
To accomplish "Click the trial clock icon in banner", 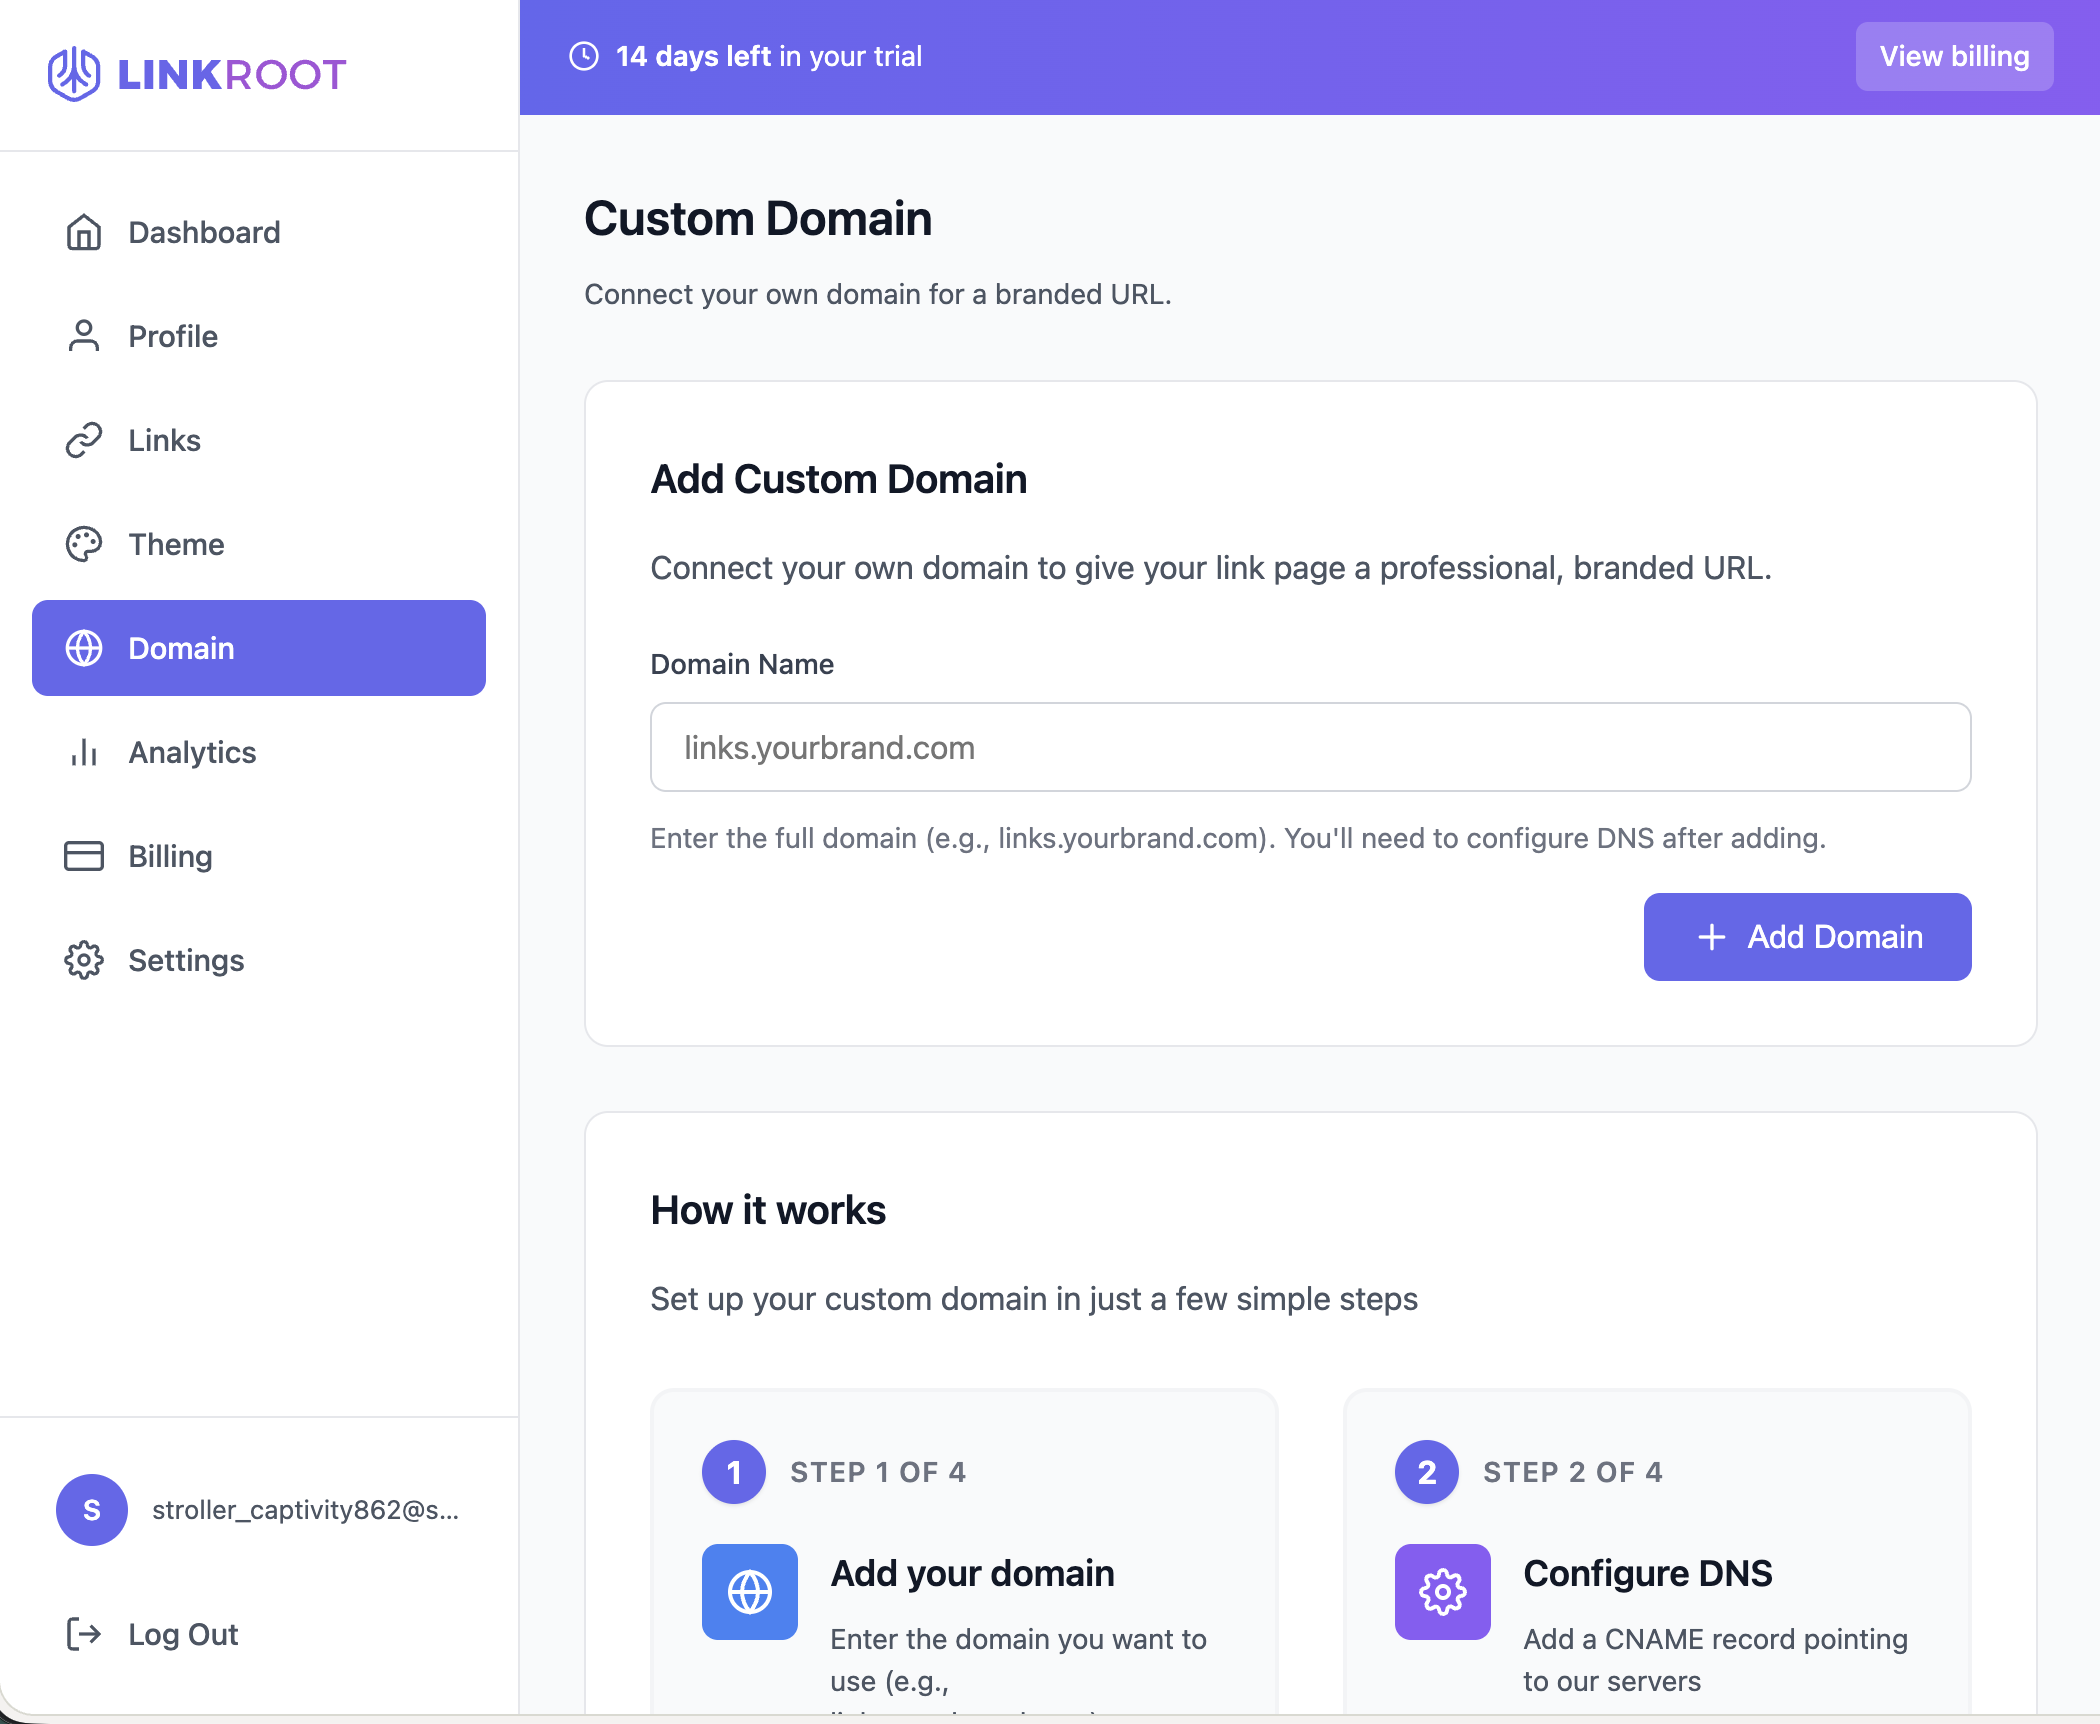I will pos(584,56).
